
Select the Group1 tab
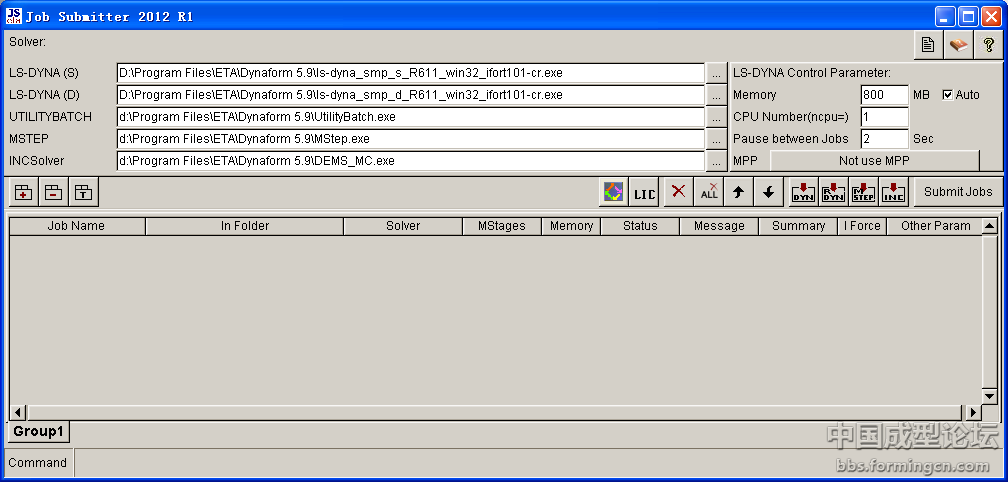coord(39,432)
